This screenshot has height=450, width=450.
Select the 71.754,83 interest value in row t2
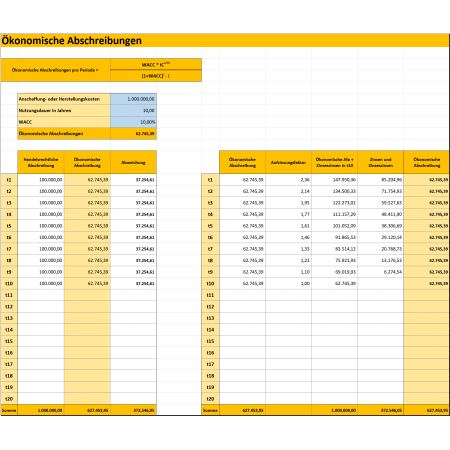point(381,191)
